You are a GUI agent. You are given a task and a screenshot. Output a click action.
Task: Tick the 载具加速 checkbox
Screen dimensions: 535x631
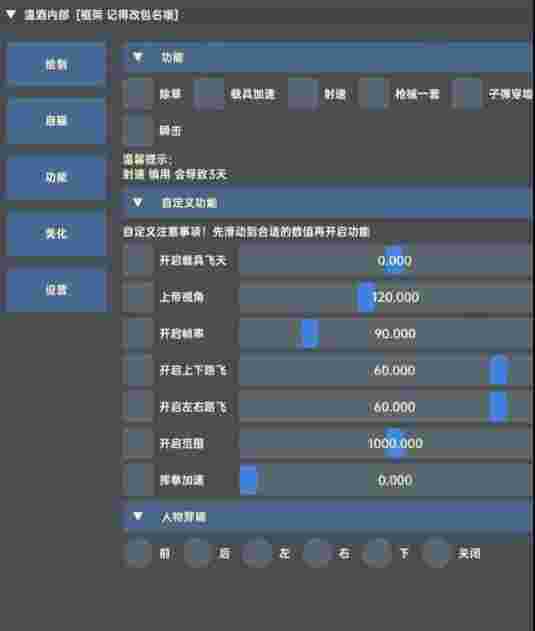[209, 94]
